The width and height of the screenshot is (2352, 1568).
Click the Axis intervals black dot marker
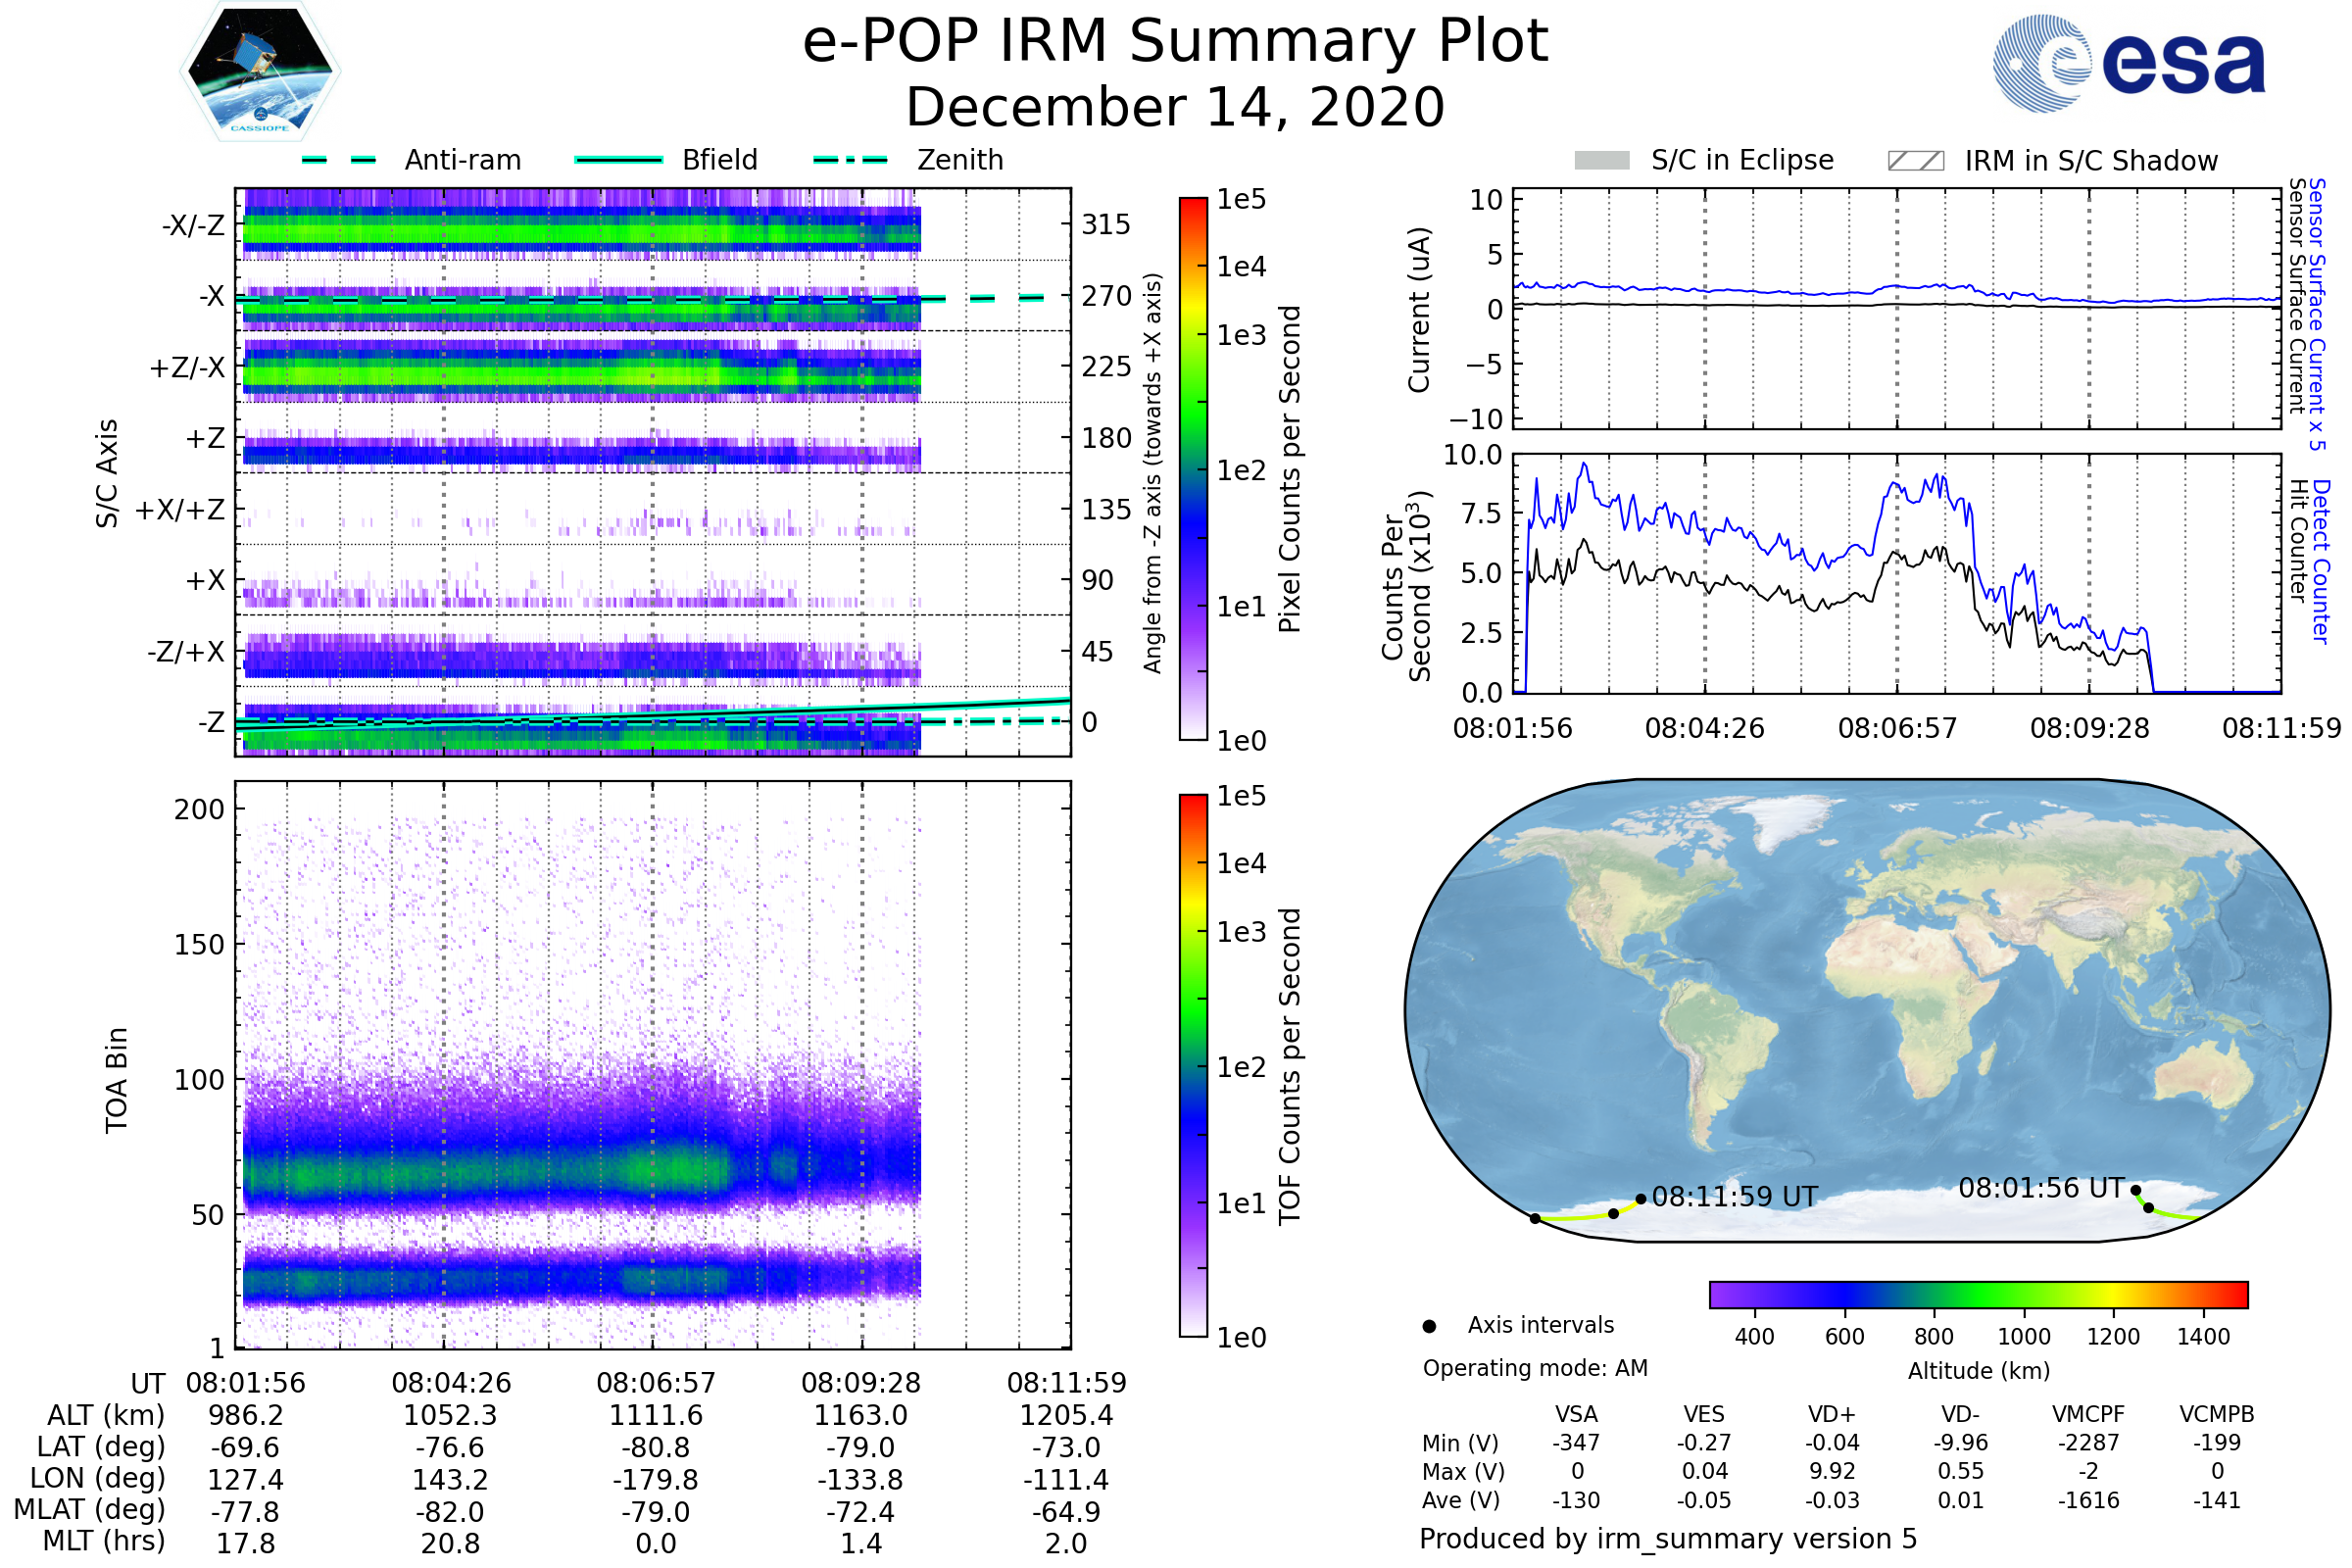[x=1429, y=1327]
